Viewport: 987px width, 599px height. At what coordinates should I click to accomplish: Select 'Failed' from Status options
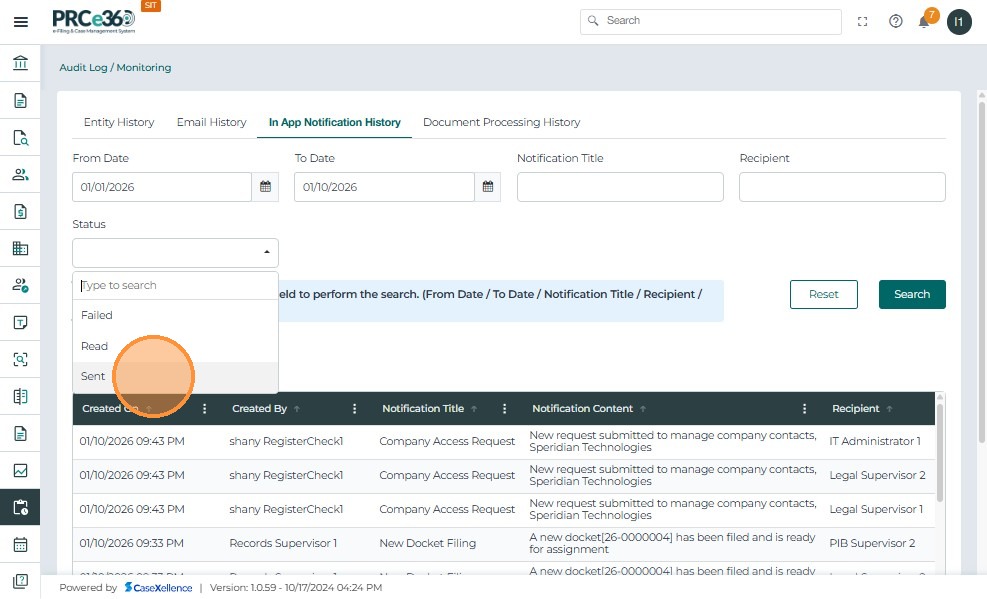(x=97, y=315)
